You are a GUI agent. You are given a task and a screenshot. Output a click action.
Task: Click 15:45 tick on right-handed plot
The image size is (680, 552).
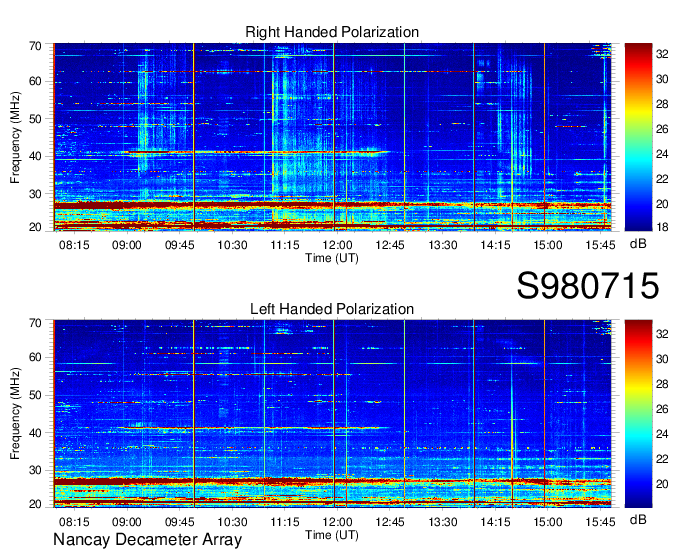point(600,245)
